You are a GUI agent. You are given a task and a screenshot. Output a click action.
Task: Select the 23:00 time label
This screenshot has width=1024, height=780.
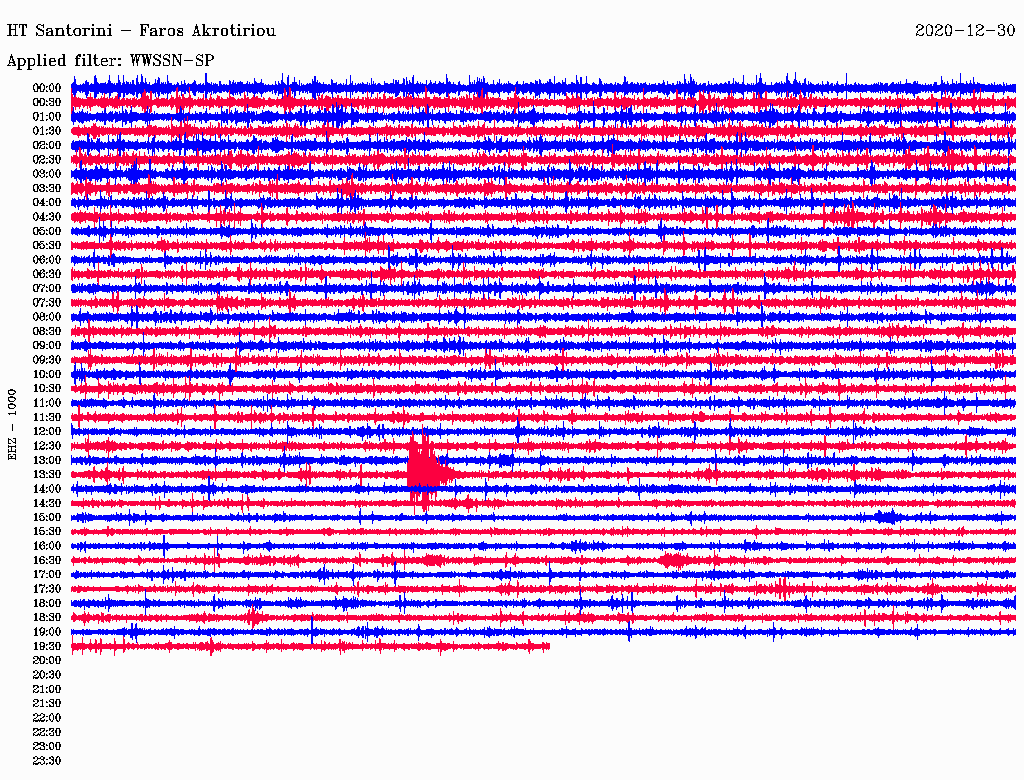46,747
